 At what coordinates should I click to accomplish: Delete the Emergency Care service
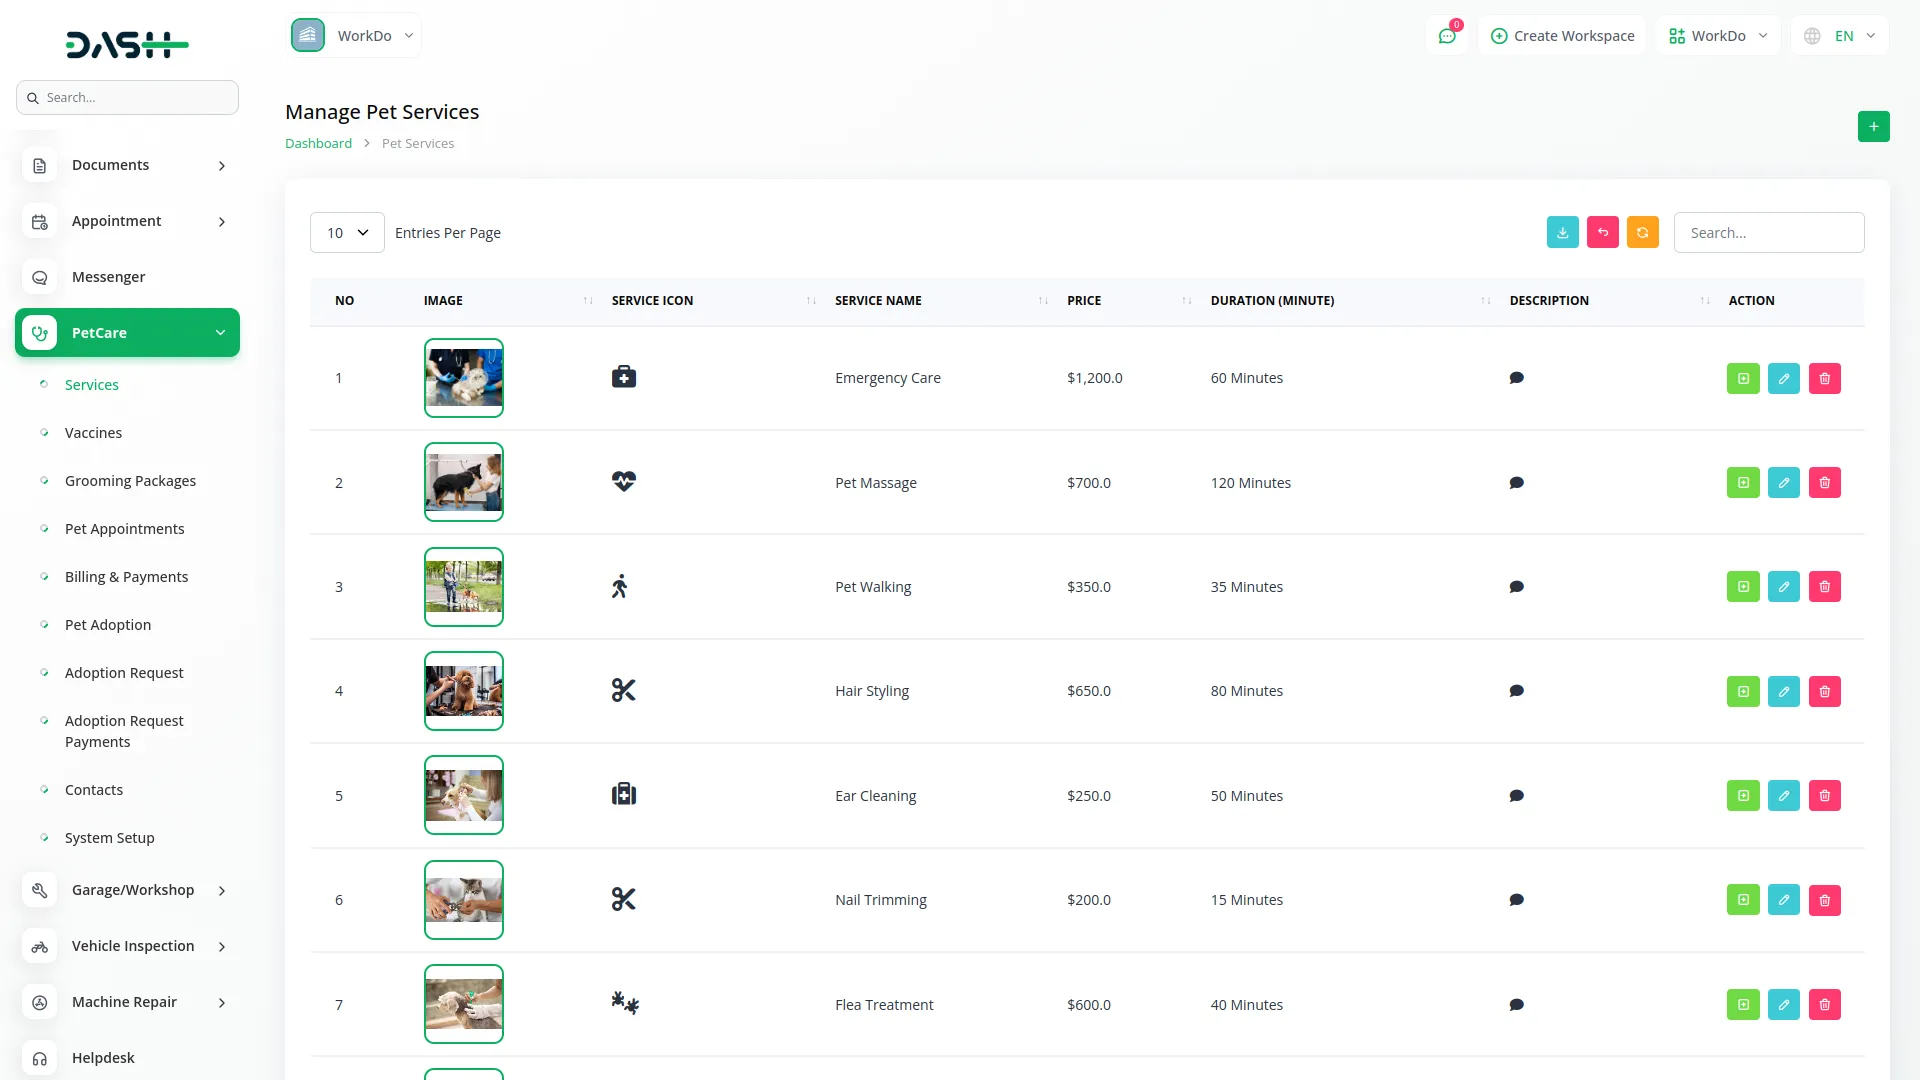click(x=1824, y=378)
